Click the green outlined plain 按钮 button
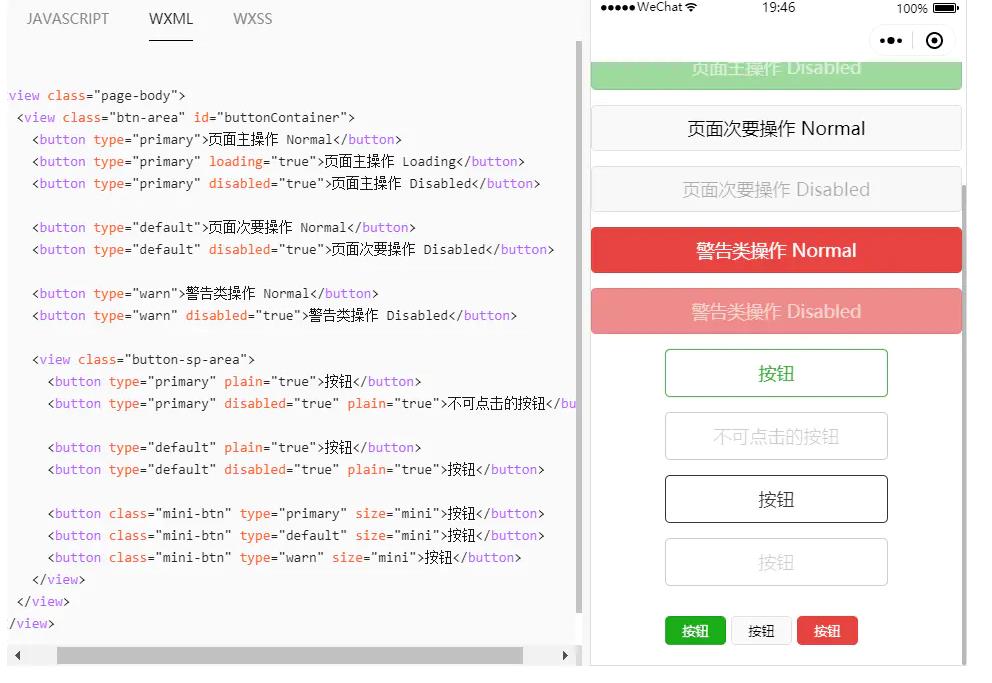This screenshot has height=683, width=992. (776, 372)
